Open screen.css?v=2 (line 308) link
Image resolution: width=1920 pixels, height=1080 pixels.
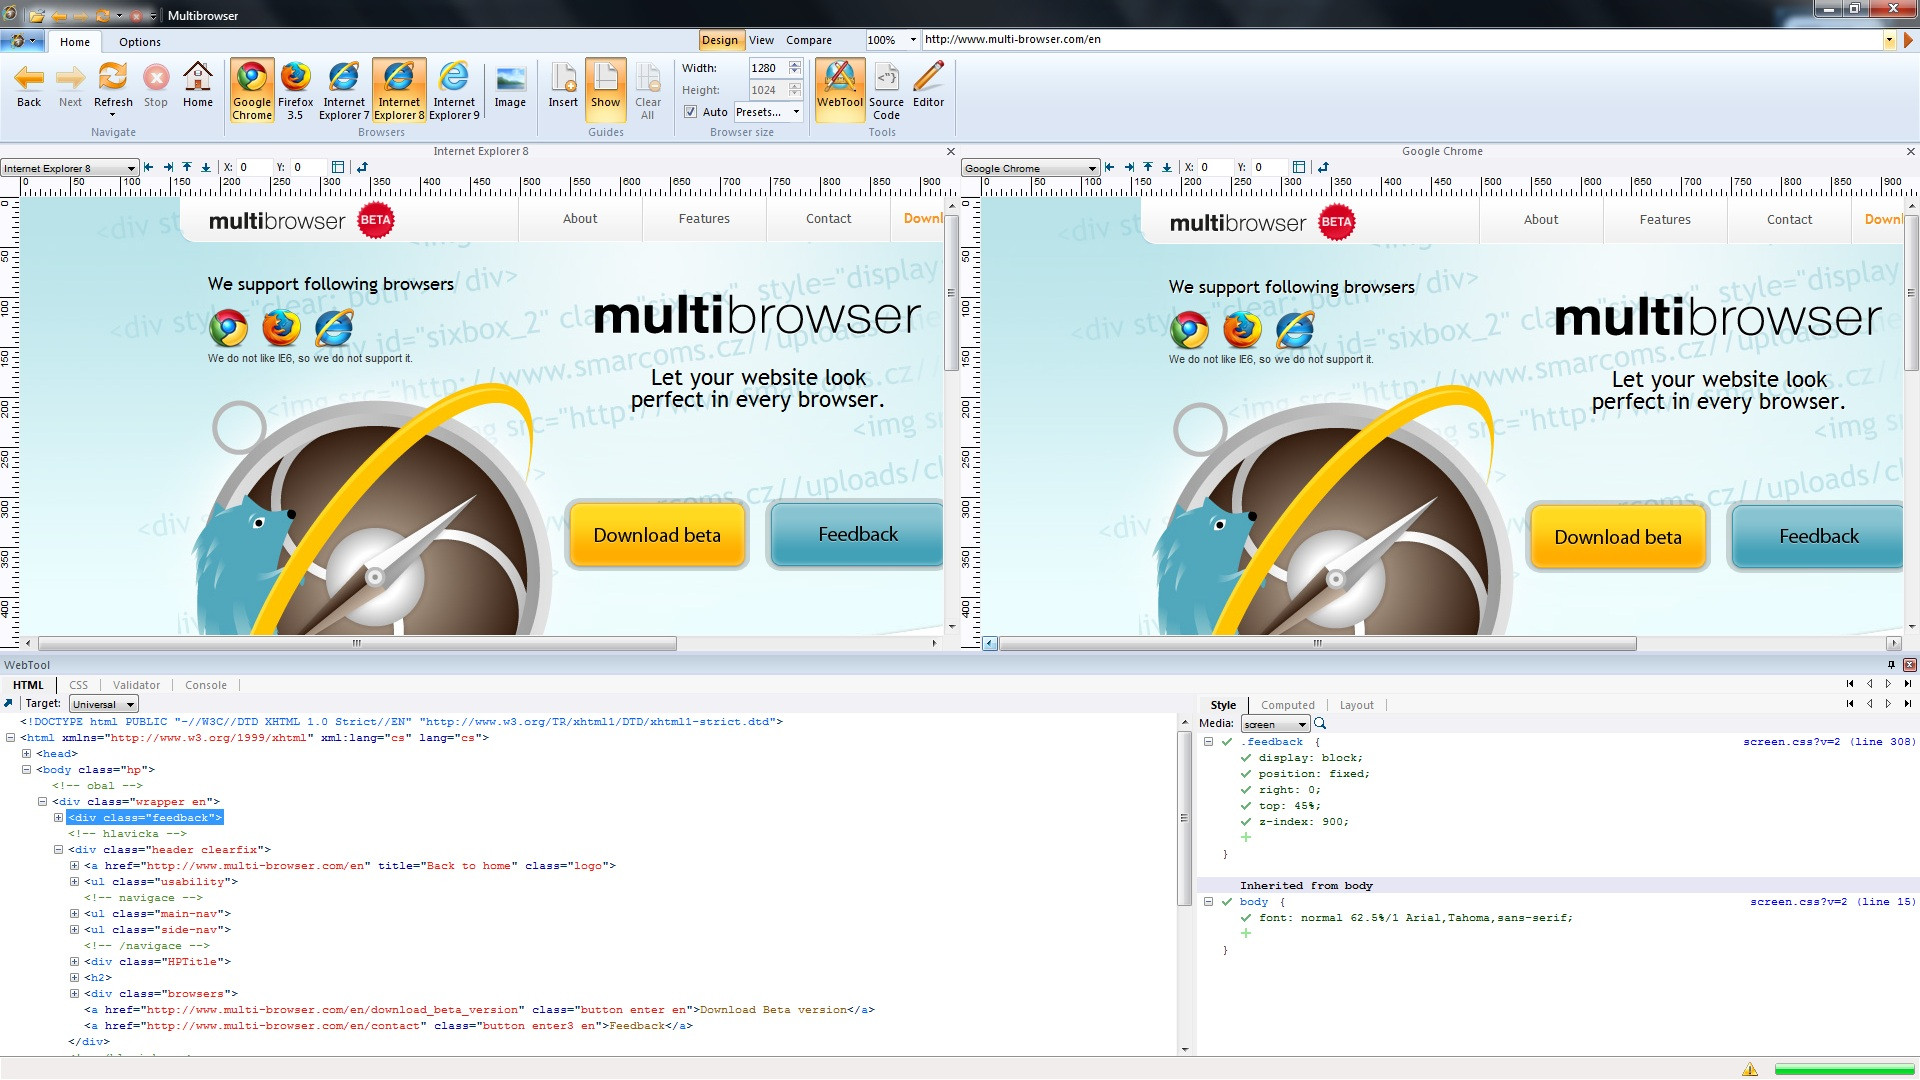(1829, 741)
